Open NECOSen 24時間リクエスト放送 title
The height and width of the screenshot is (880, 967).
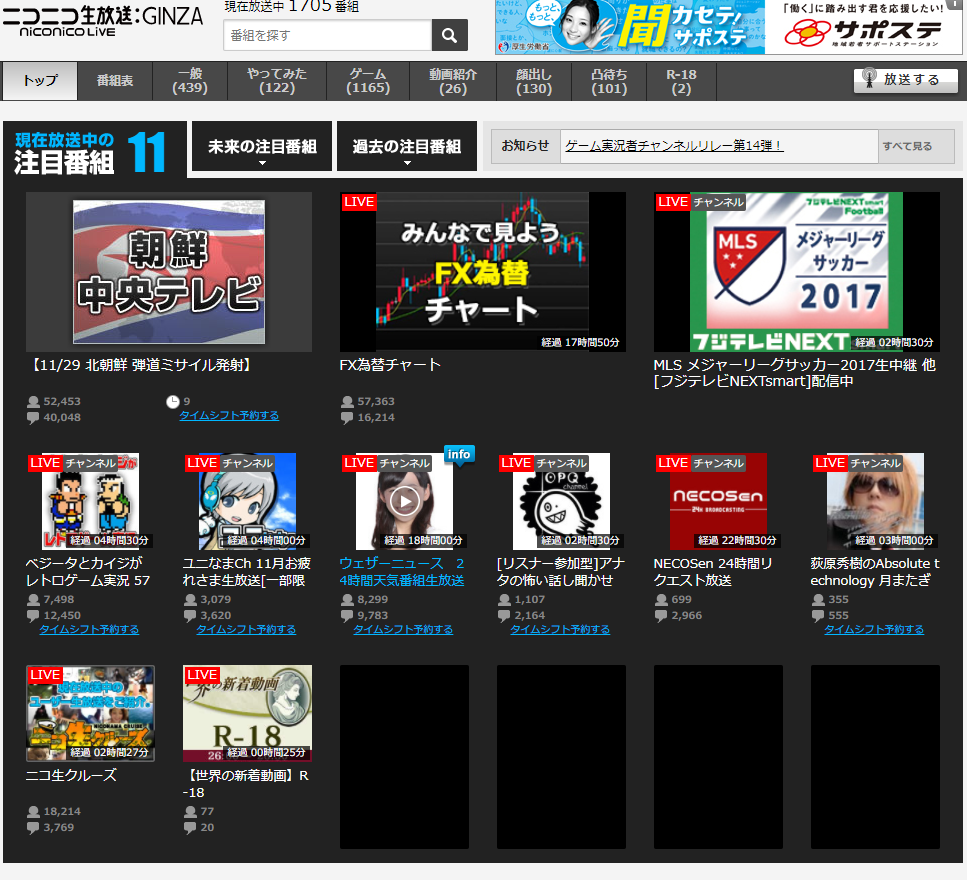click(713, 572)
